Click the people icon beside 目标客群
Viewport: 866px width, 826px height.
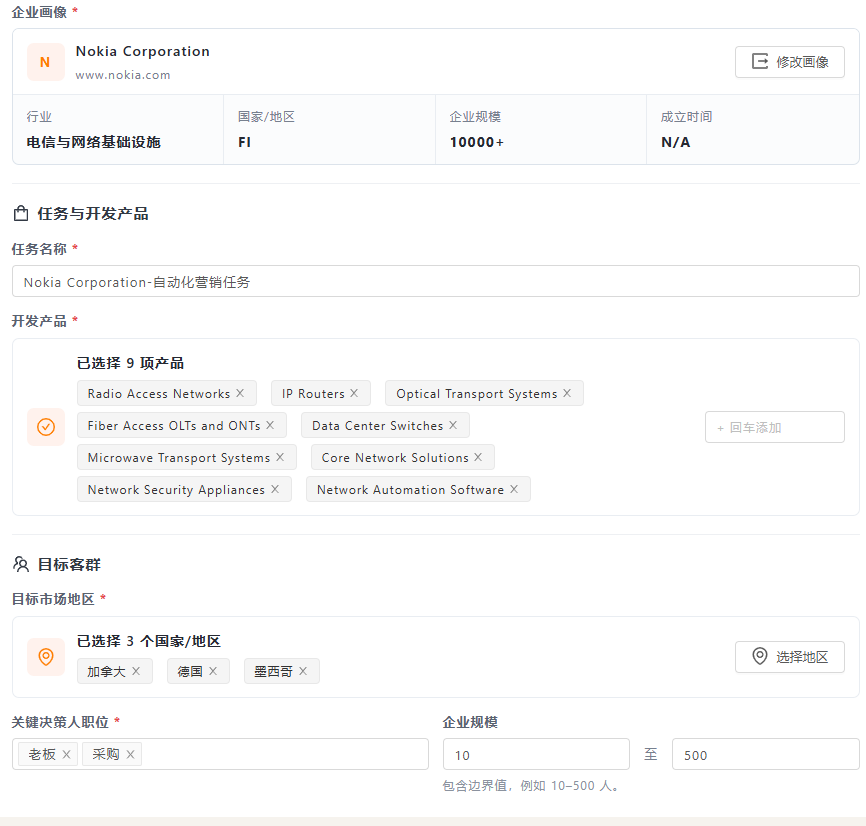click(21, 564)
